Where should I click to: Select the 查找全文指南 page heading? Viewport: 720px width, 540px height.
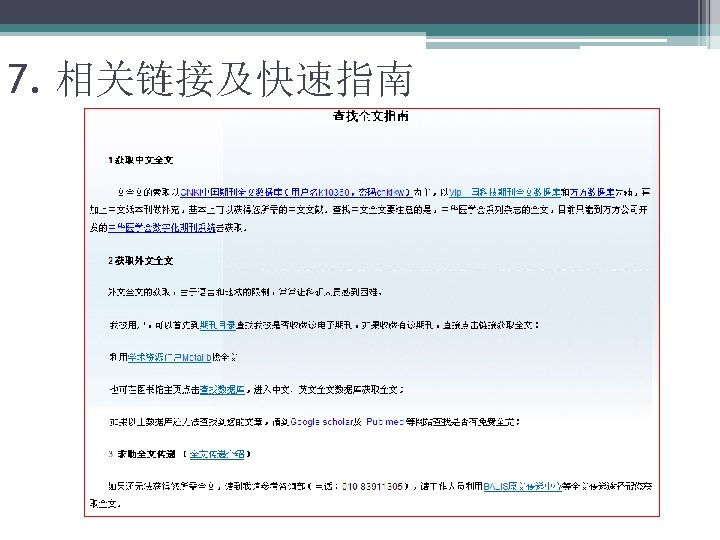[x=371, y=116]
